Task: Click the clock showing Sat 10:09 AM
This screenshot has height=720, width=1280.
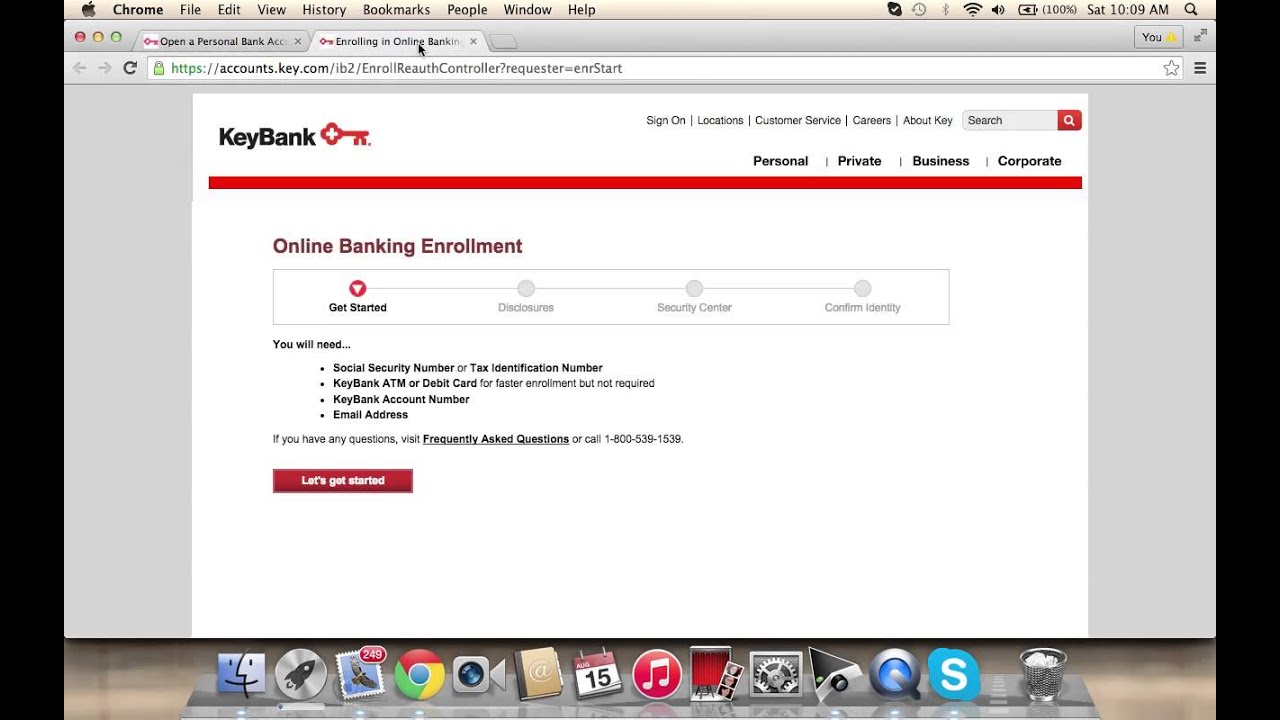Action: 1127,9
